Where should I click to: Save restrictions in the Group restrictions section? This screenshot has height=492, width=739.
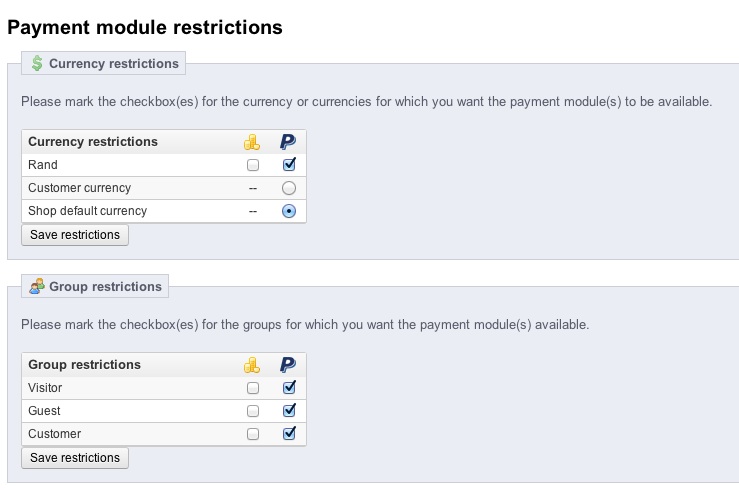75,458
